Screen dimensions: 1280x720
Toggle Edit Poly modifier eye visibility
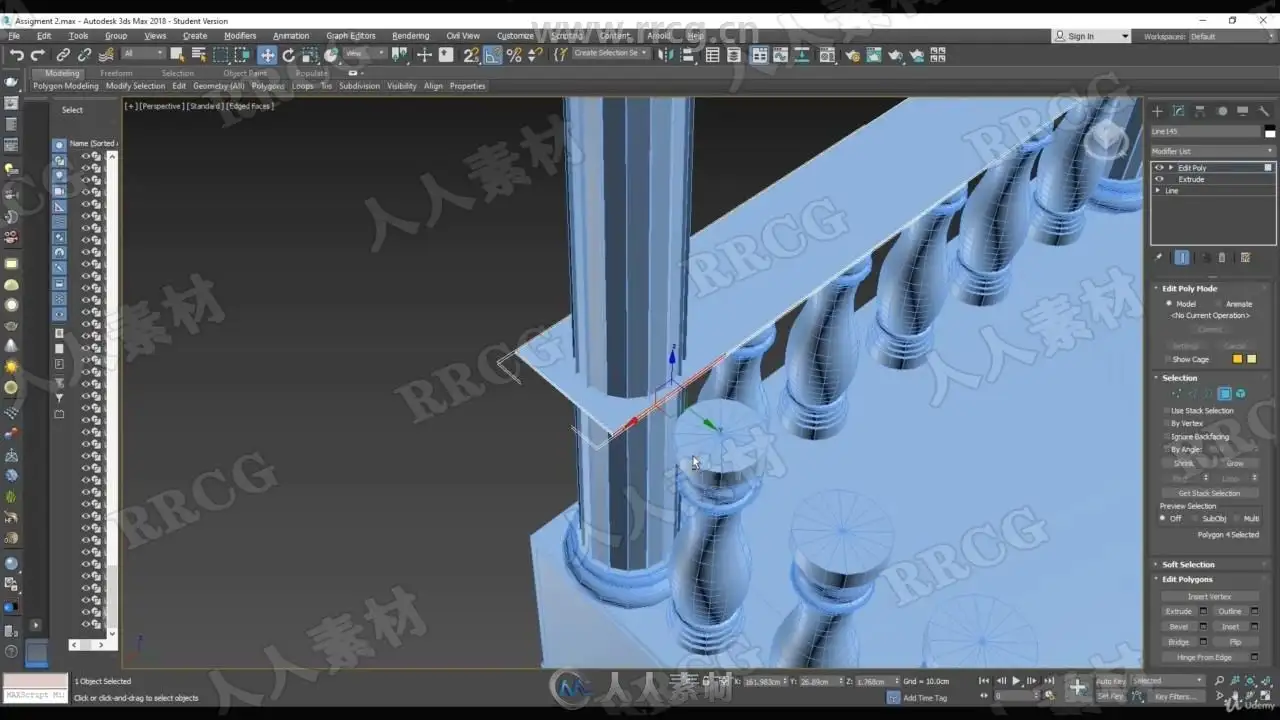(1160, 167)
